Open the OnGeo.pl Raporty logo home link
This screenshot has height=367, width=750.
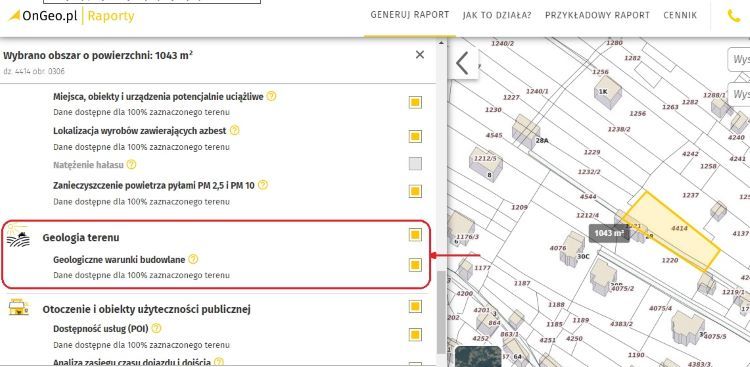pyautogui.click(x=71, y=16)
